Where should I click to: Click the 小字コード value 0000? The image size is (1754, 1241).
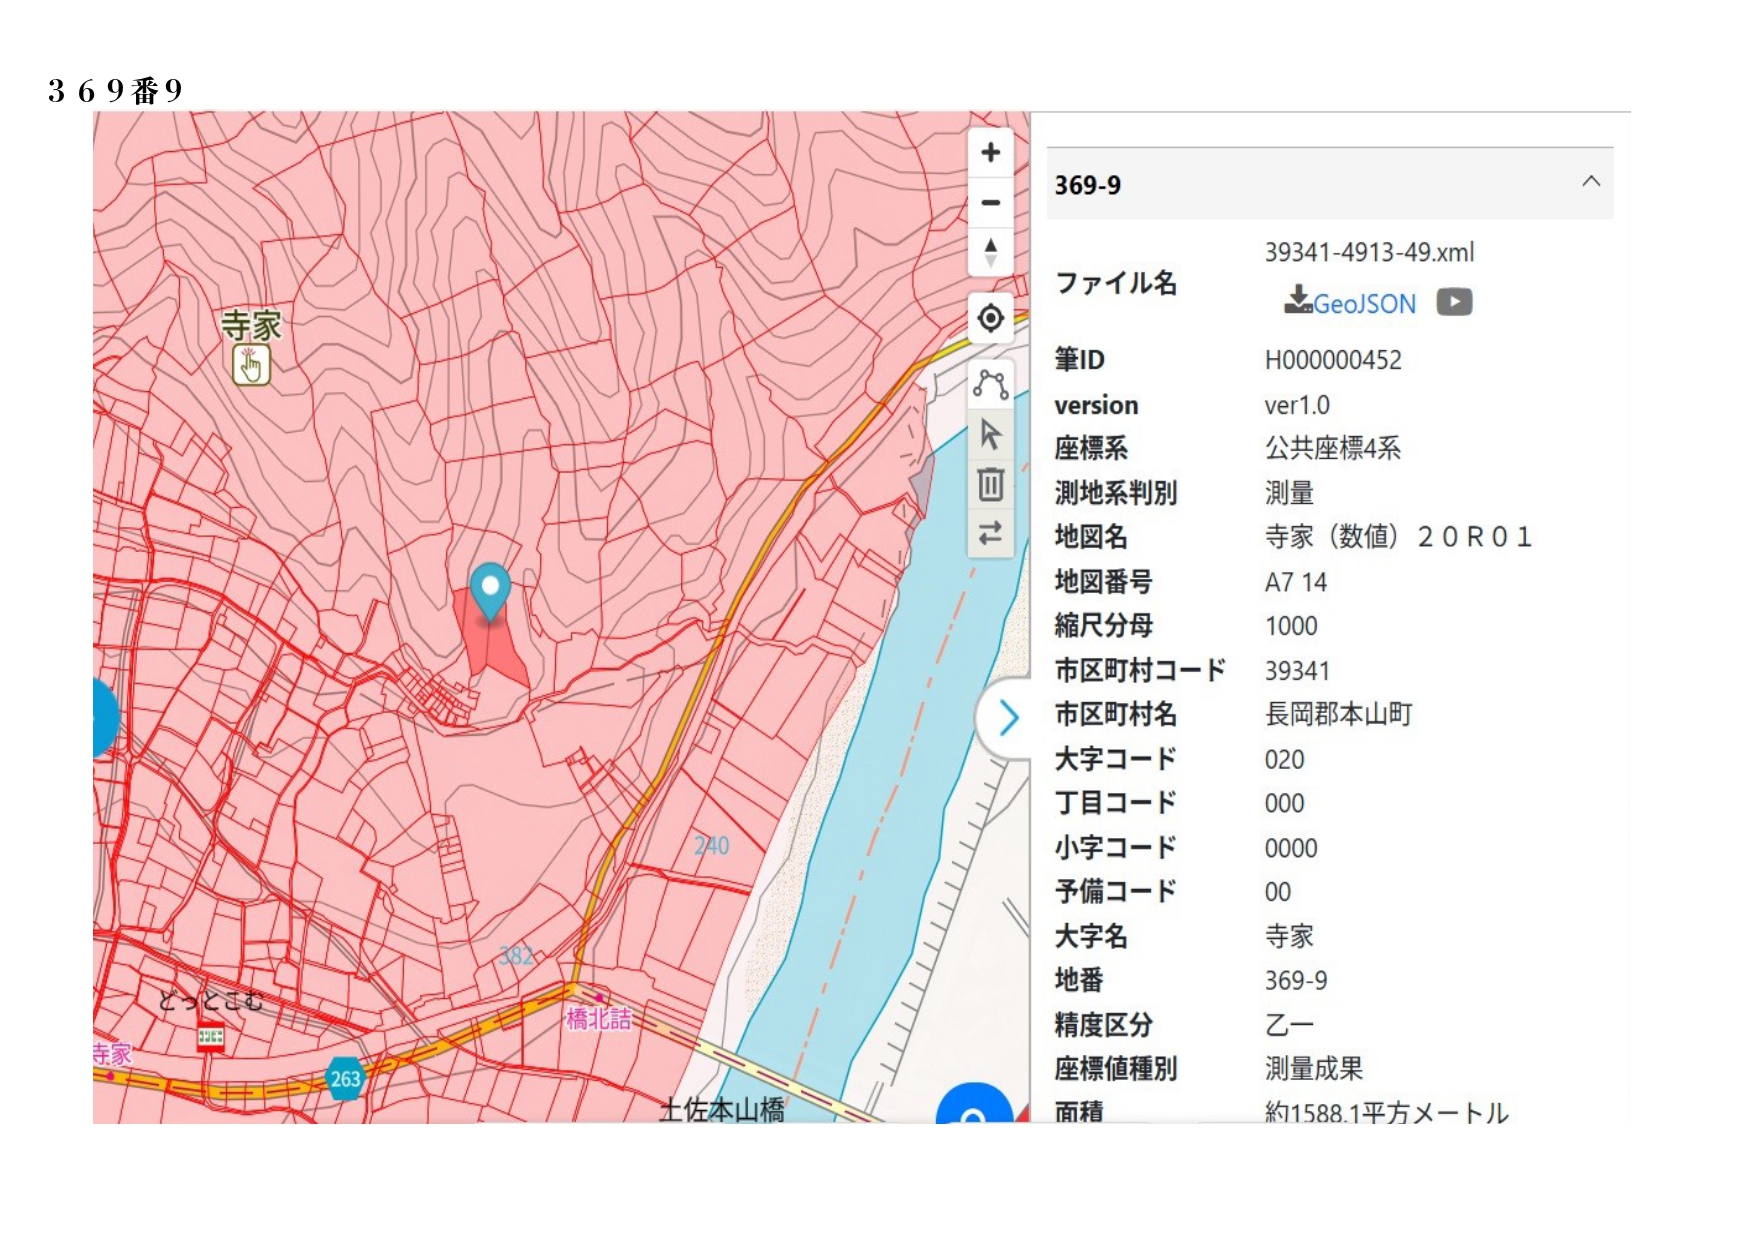point(1291,848)
